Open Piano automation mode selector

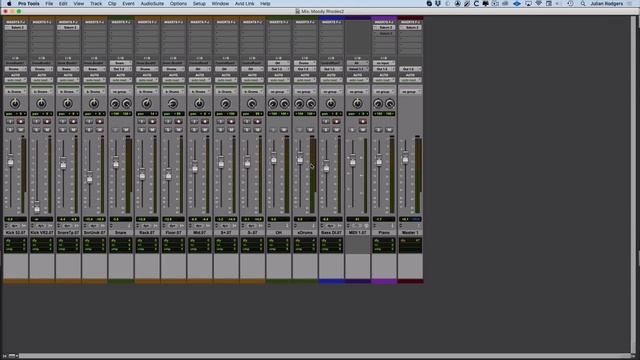(384, 80)
